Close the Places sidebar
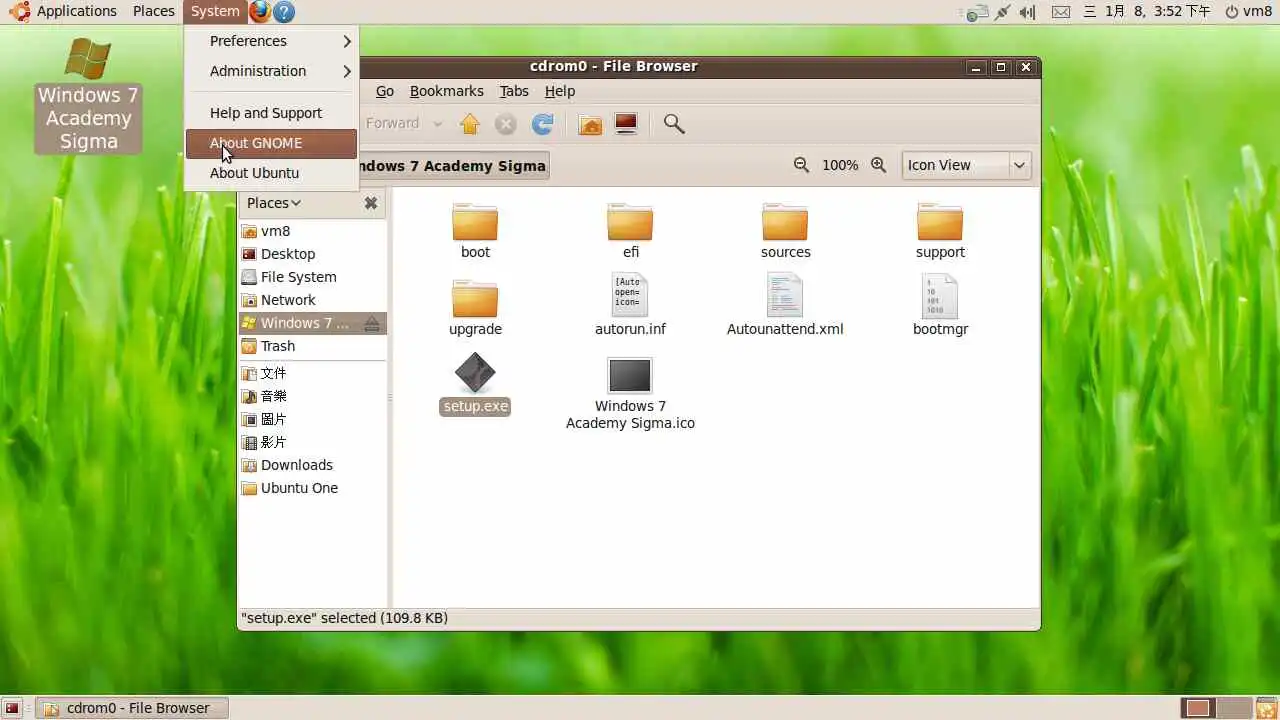 pyautogui.click(x=371, y=203)
